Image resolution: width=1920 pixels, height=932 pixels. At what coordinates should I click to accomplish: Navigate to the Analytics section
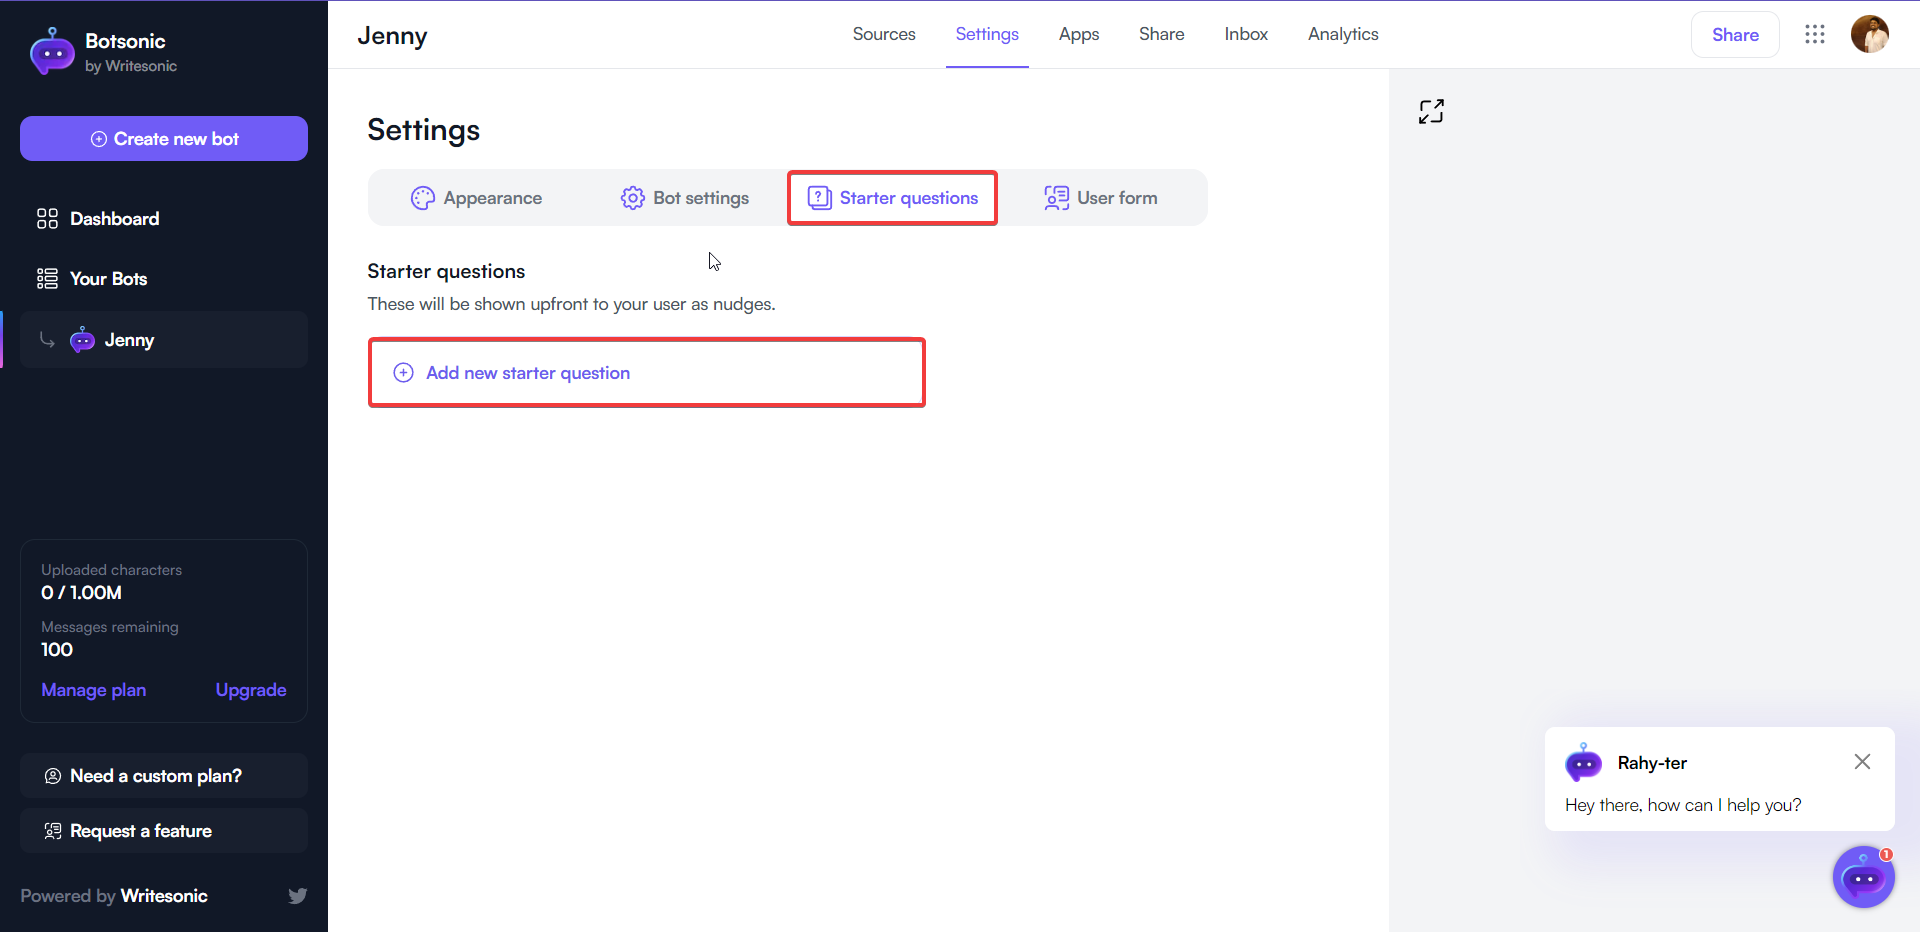pos(1342,34)
